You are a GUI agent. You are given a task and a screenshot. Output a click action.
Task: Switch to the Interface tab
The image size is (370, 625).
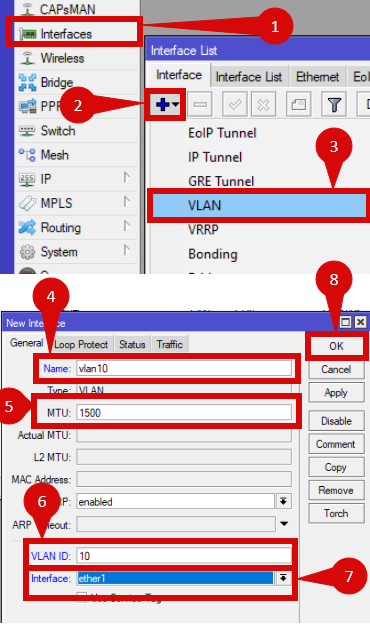(x=179, y=75)
